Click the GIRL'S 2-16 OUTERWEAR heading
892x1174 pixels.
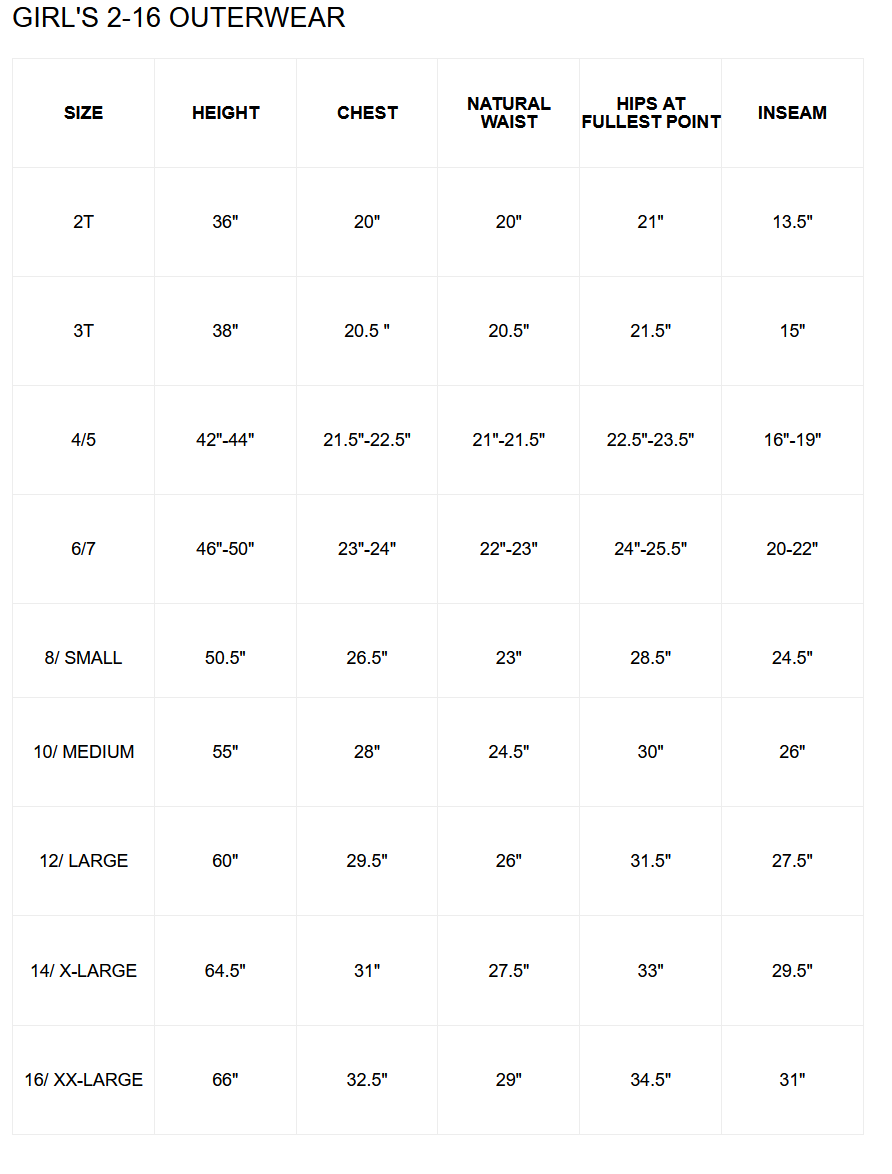[179, 17]
